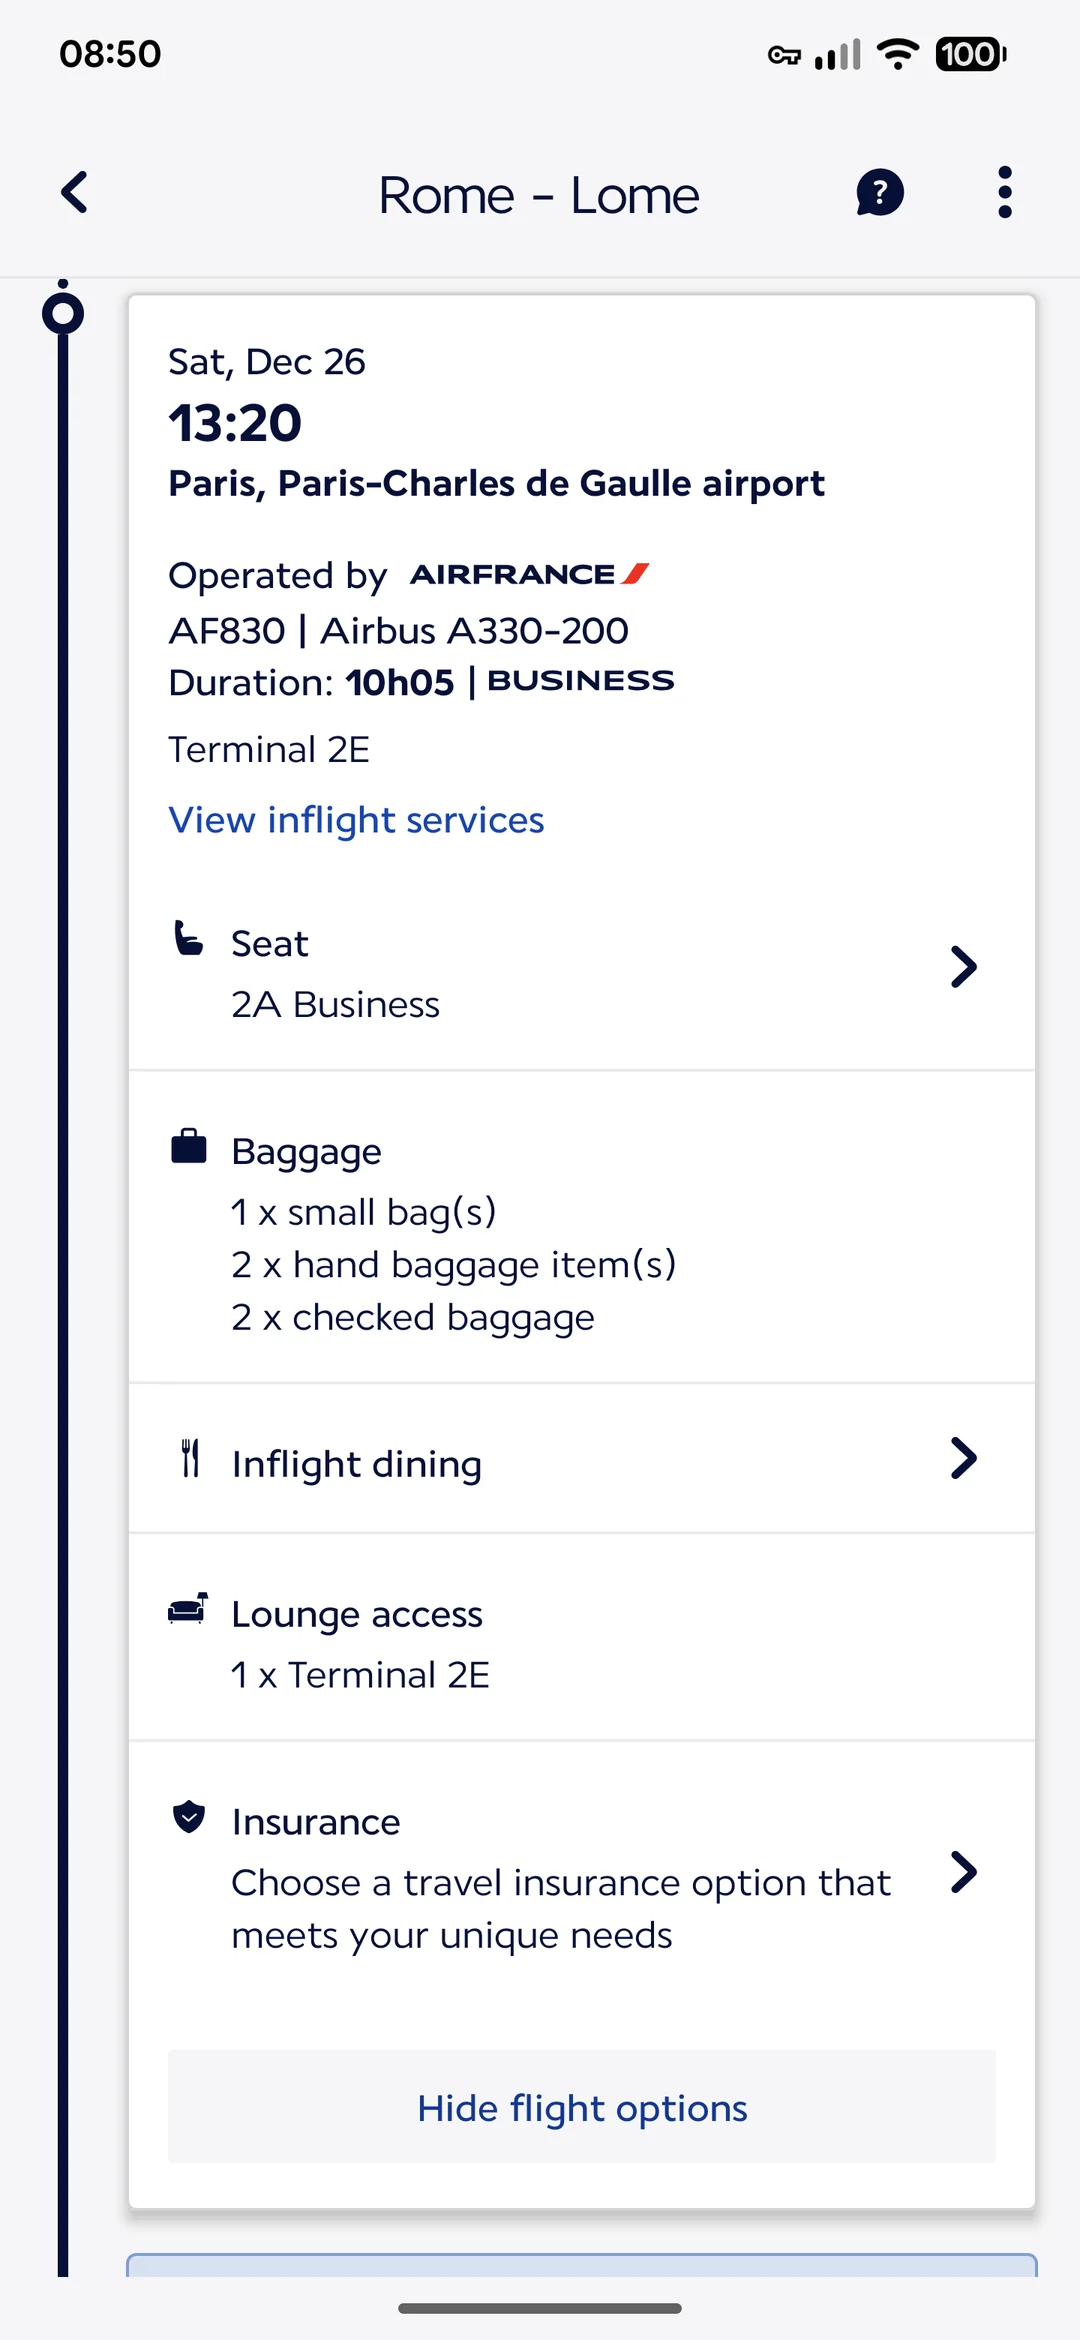
Task: Open the help question mark icon
Action: [880, 192]
